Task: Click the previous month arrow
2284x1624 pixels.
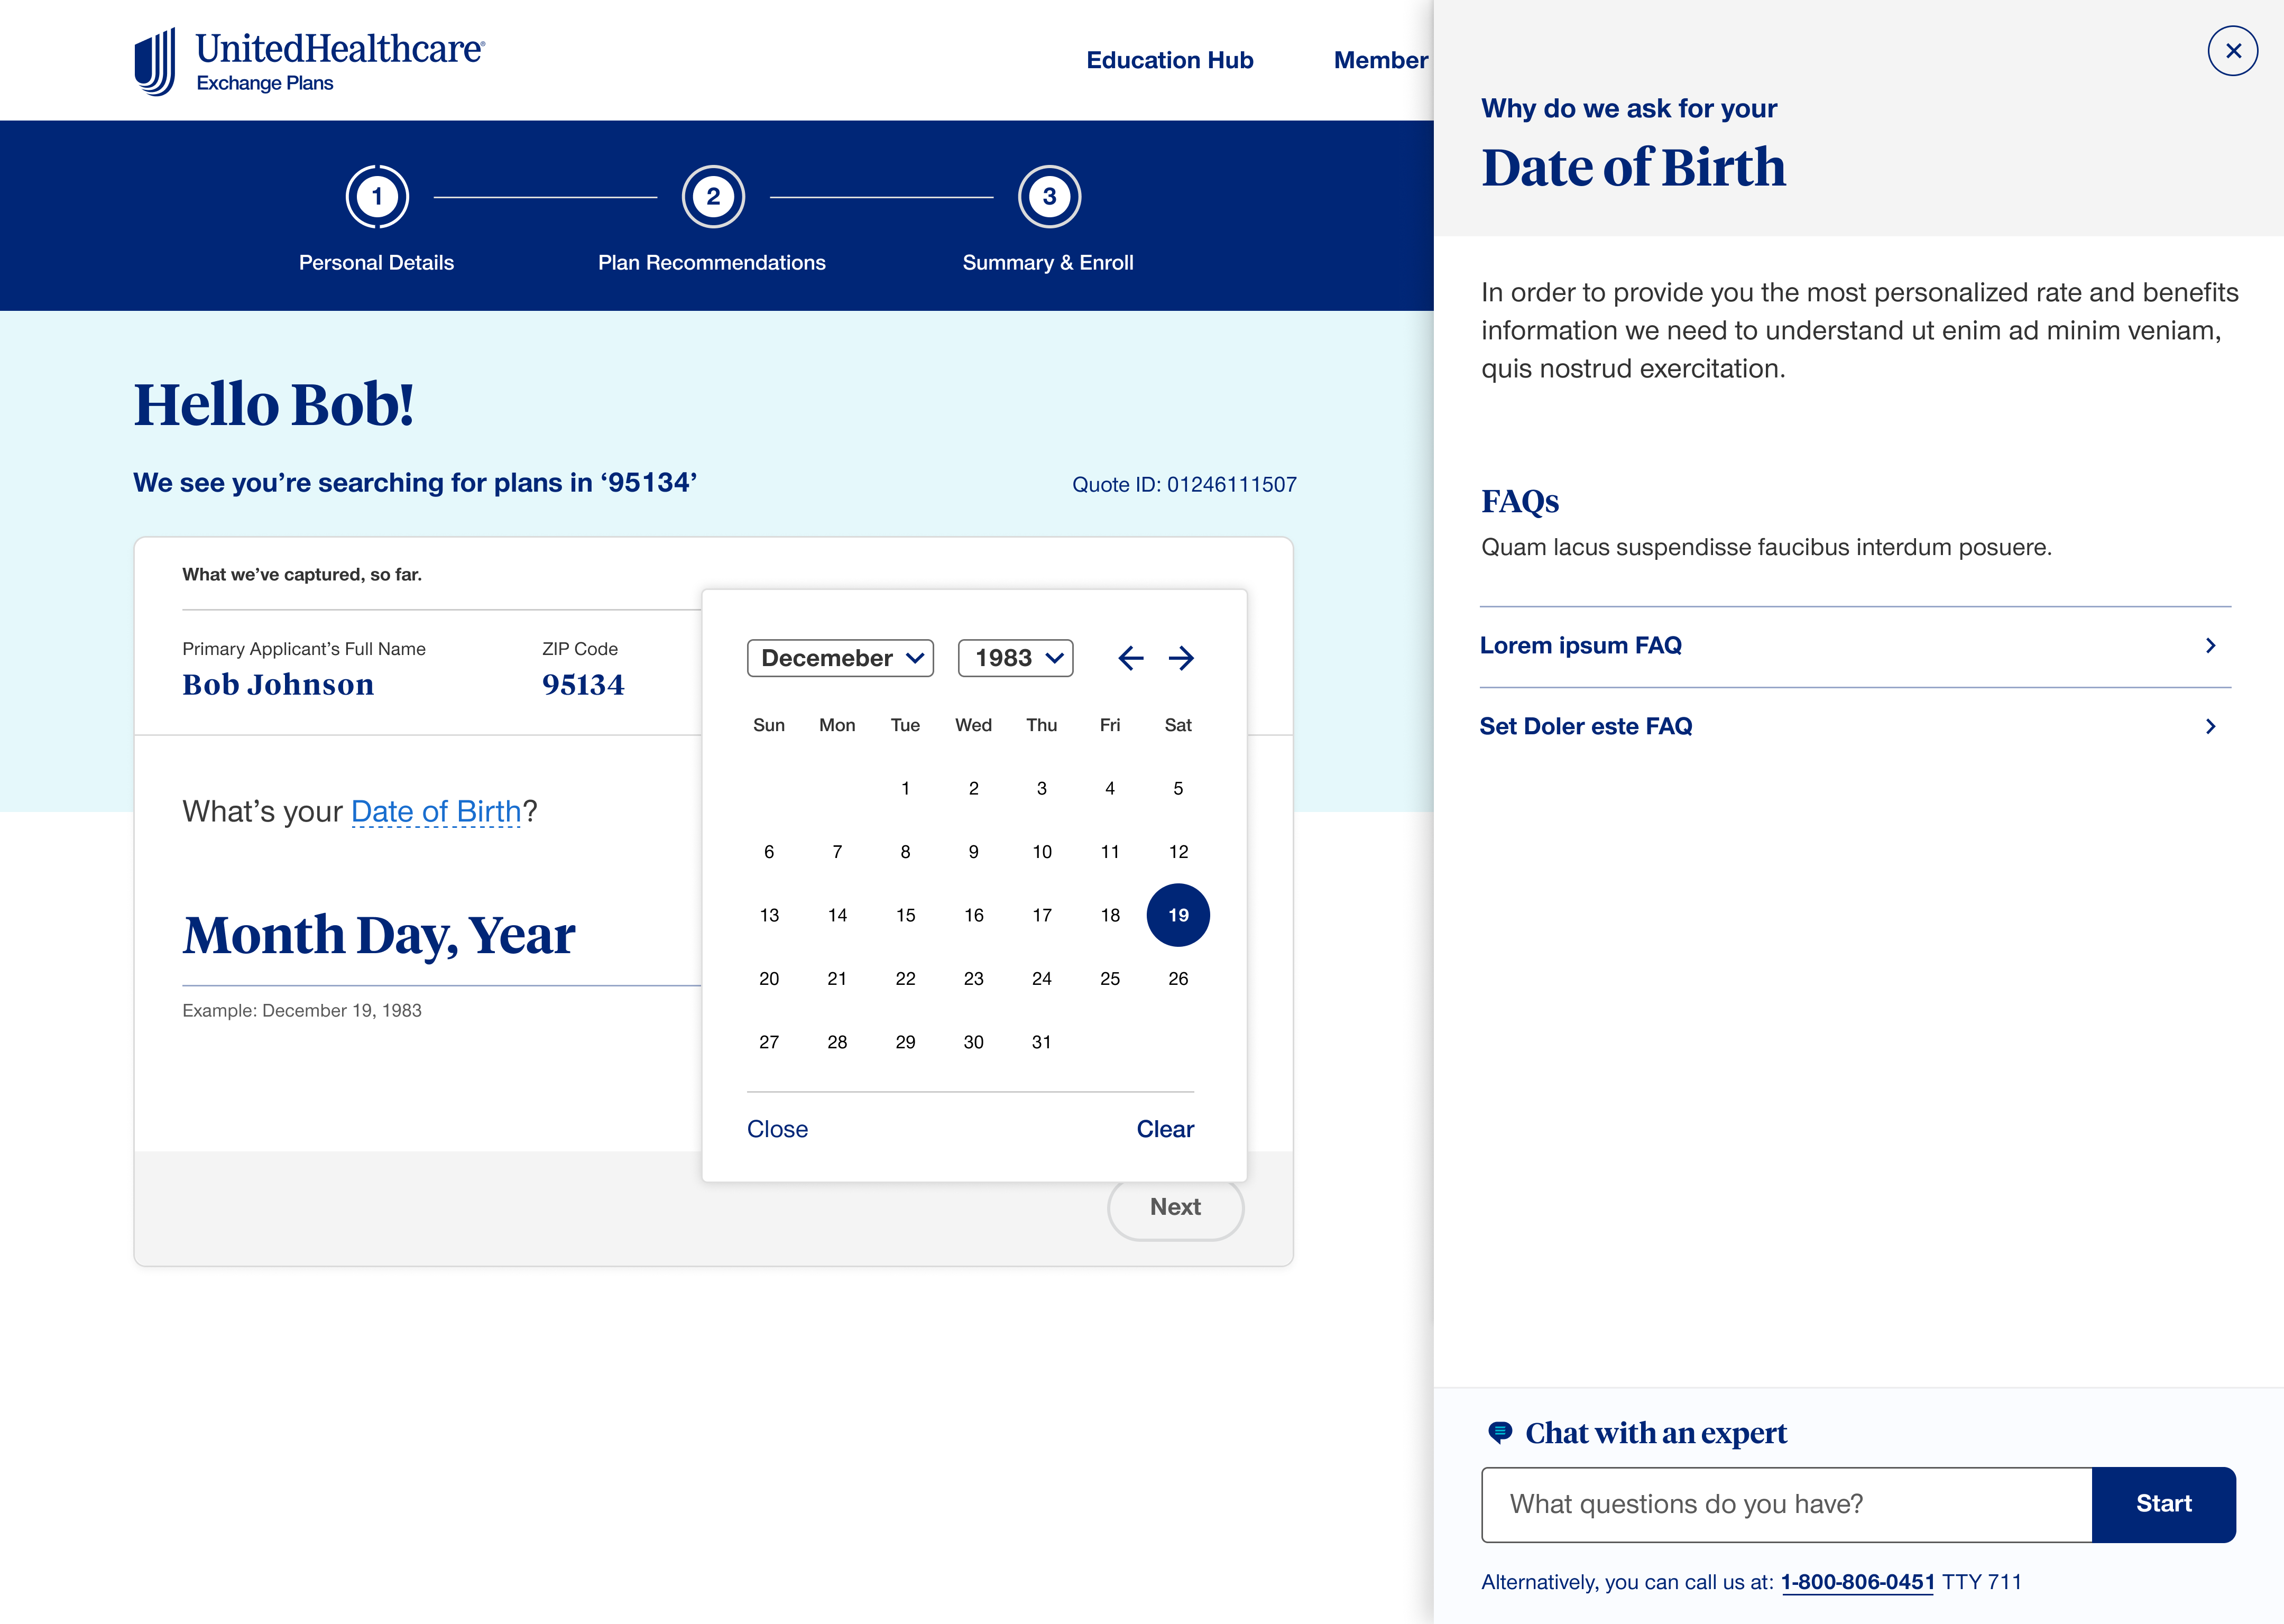Action: click(x=1130, y=658)
